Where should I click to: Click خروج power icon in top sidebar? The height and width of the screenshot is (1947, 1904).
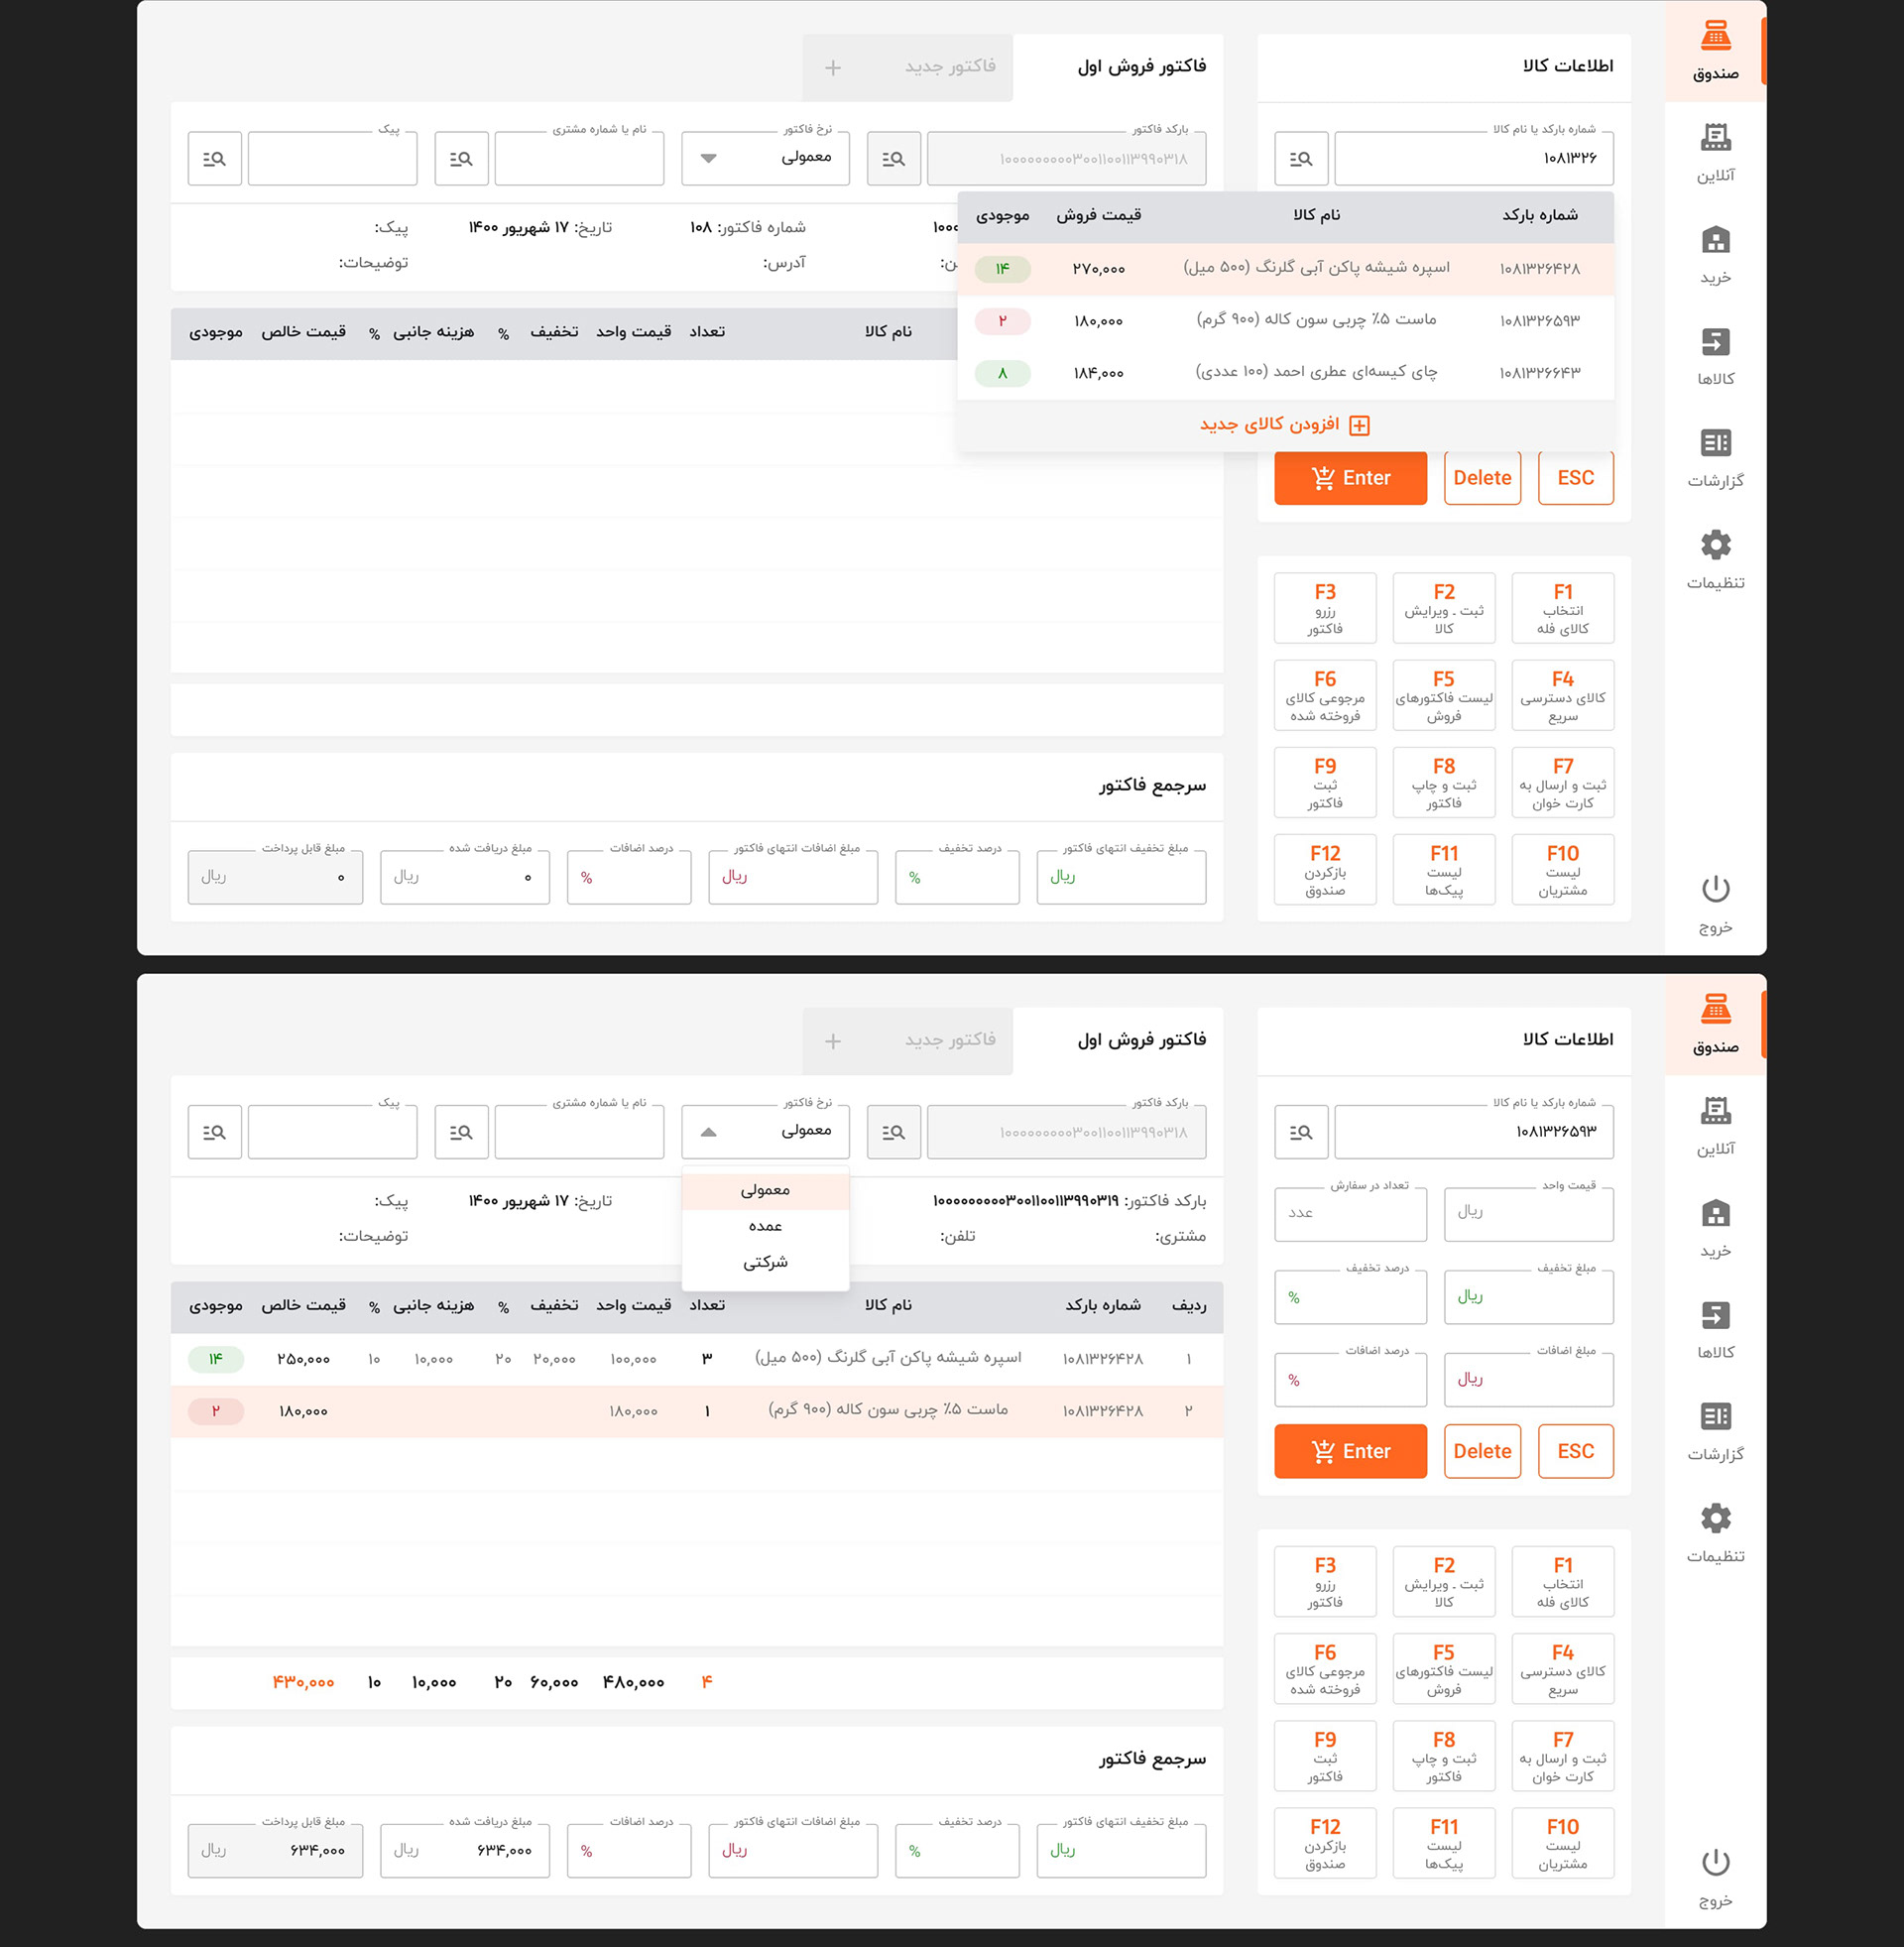coord(1715,889)
